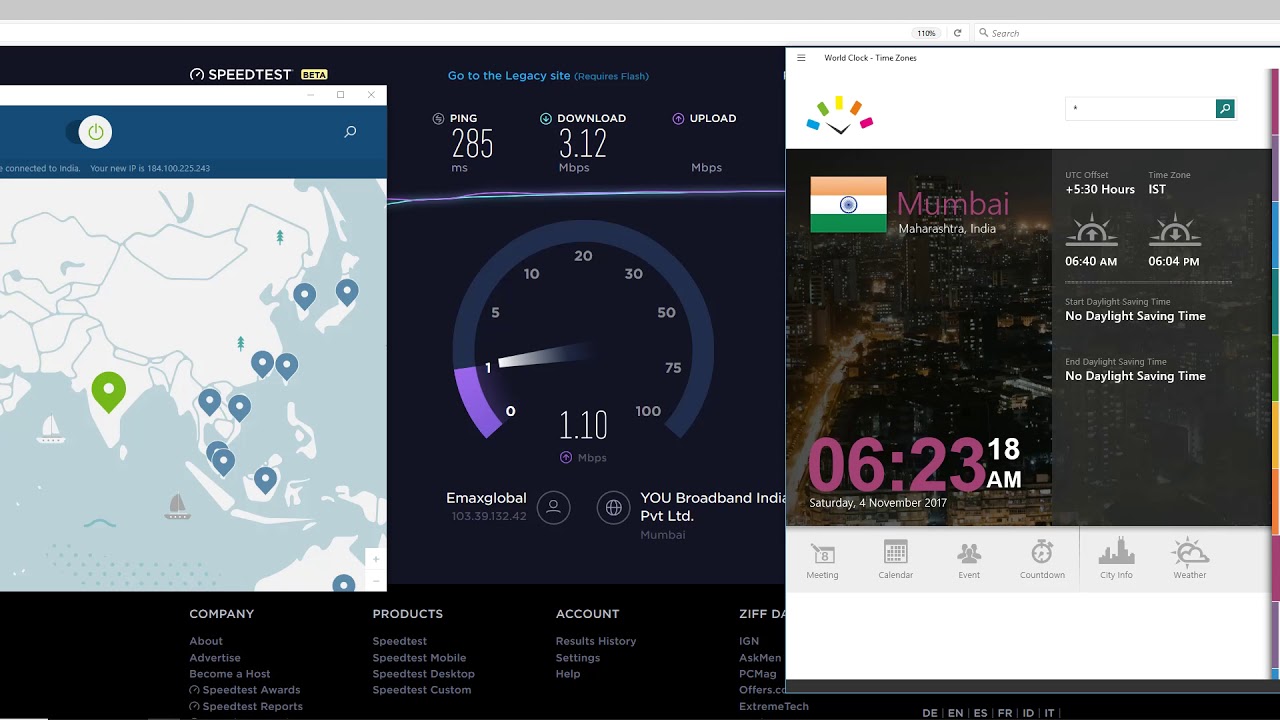Image resolution: width=1280 pixels, height=720 pixels.
Task: Click 'No Daylight Saving Time' under Start
Action: [1135, 316]
